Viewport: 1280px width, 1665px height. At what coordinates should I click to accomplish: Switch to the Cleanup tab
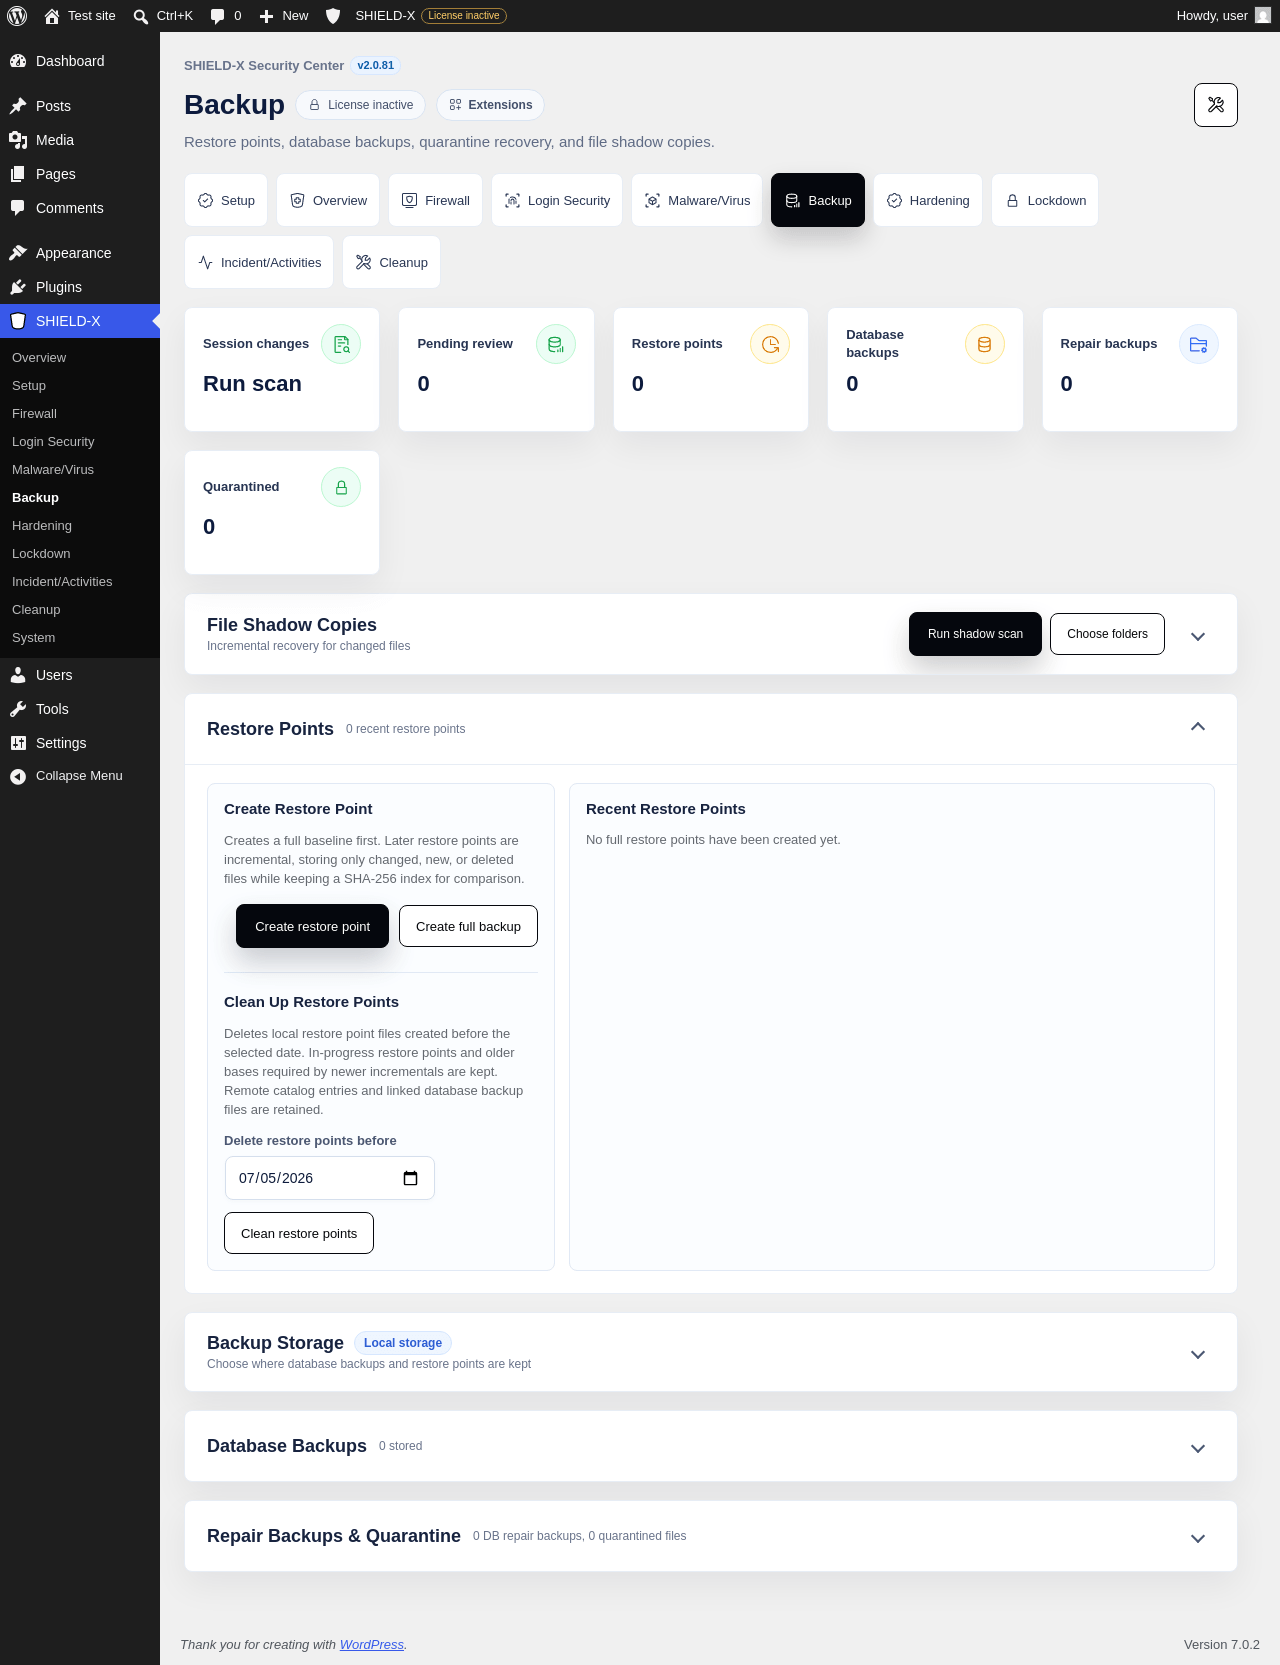(391, 262)
